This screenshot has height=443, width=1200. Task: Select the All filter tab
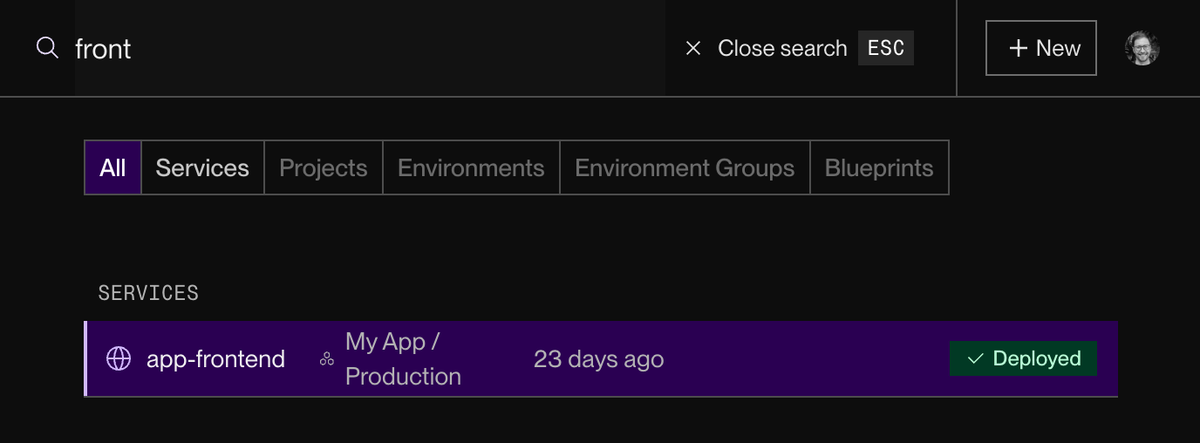113,167
